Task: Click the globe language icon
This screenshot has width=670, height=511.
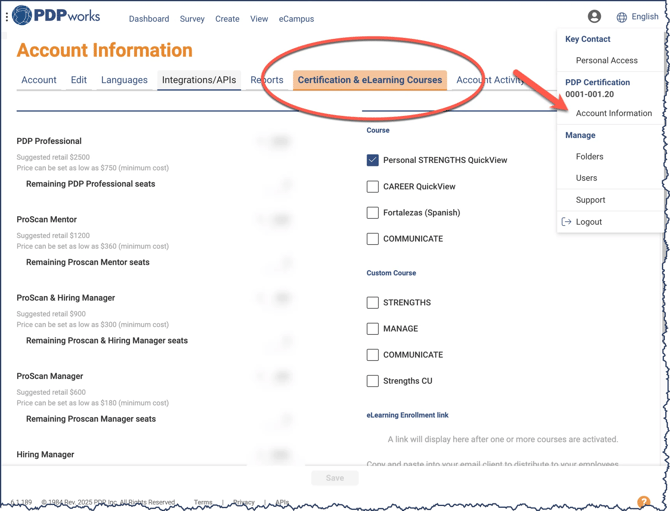Action: pos(622,17)
